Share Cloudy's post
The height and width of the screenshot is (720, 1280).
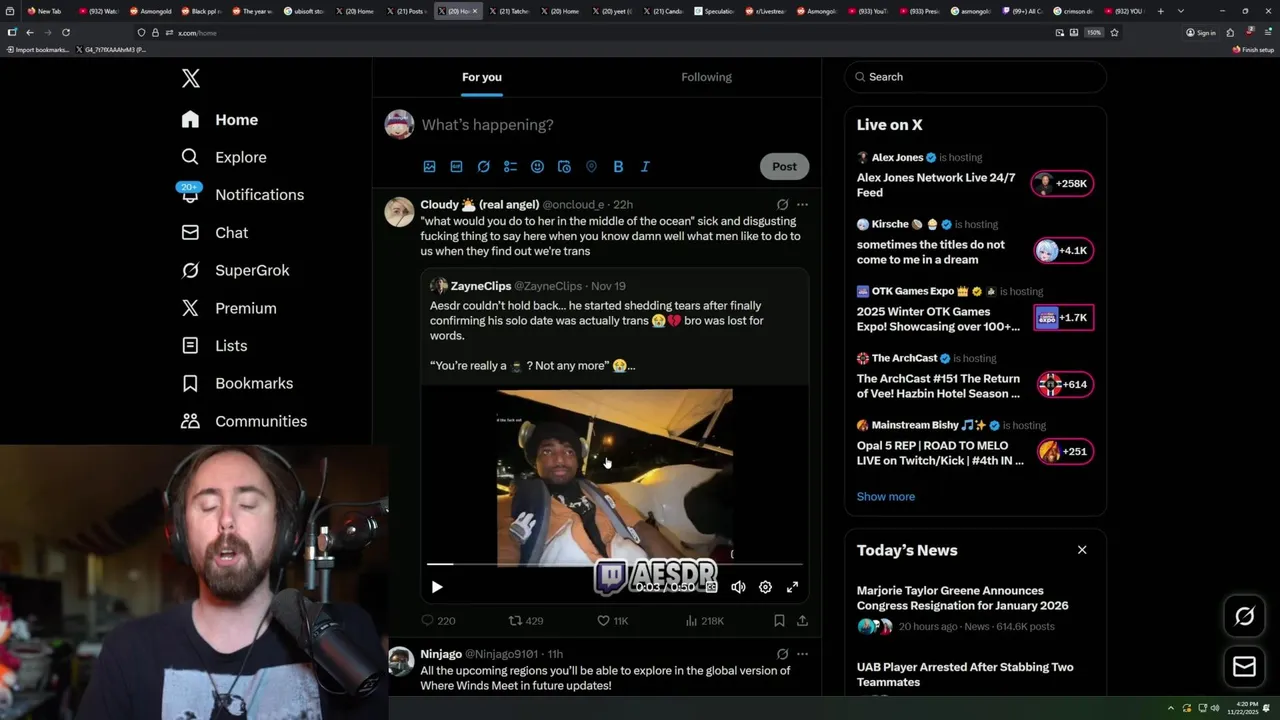[x=802, y=621]
